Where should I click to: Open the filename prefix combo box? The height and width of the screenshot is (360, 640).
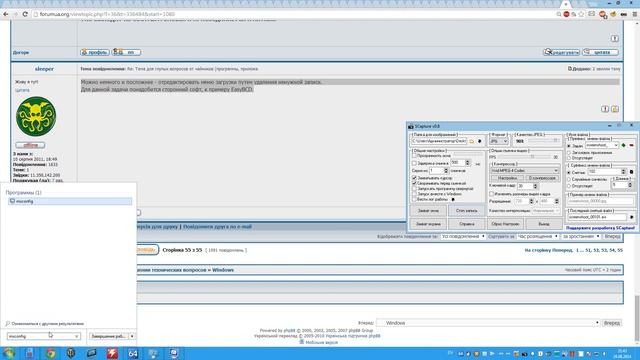click(602, 145)
